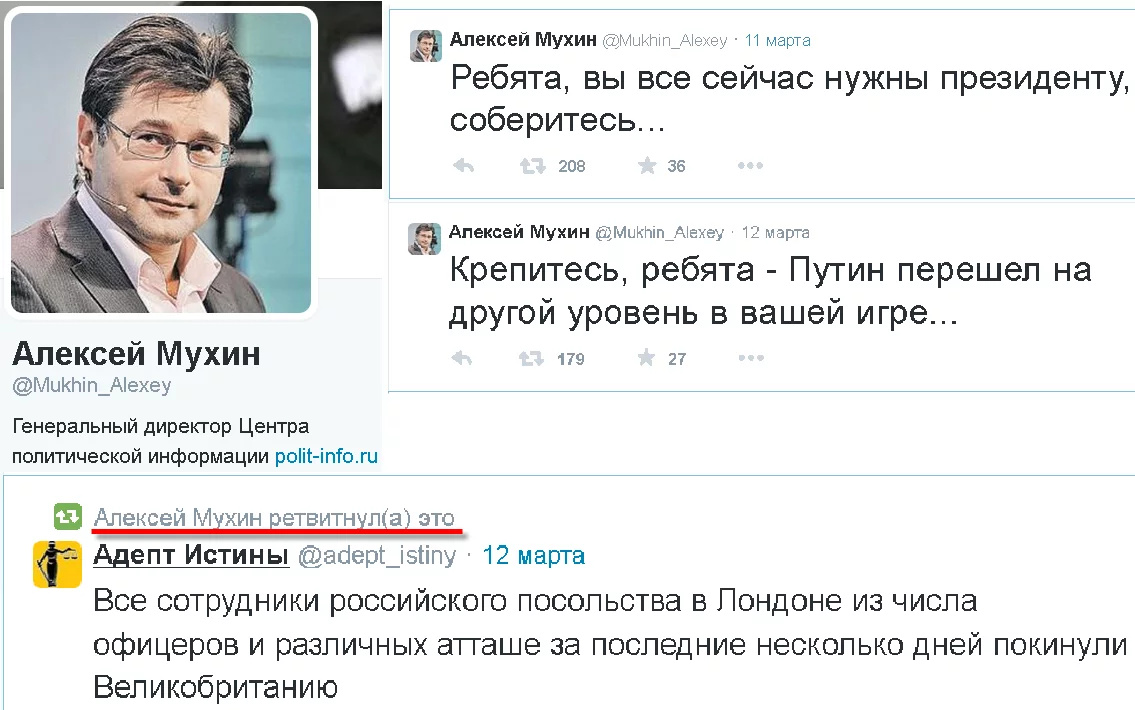
Task: Click Алексей Мухин ретвитнул(а) это link
Action: (x=274, y=517)
